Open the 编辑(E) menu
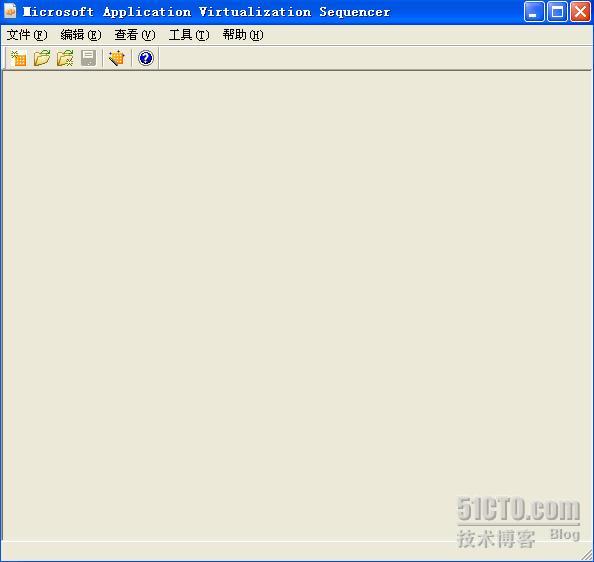The height and width of the screenshot is (562, 594). pyautogui.click(x=81, y=35)
